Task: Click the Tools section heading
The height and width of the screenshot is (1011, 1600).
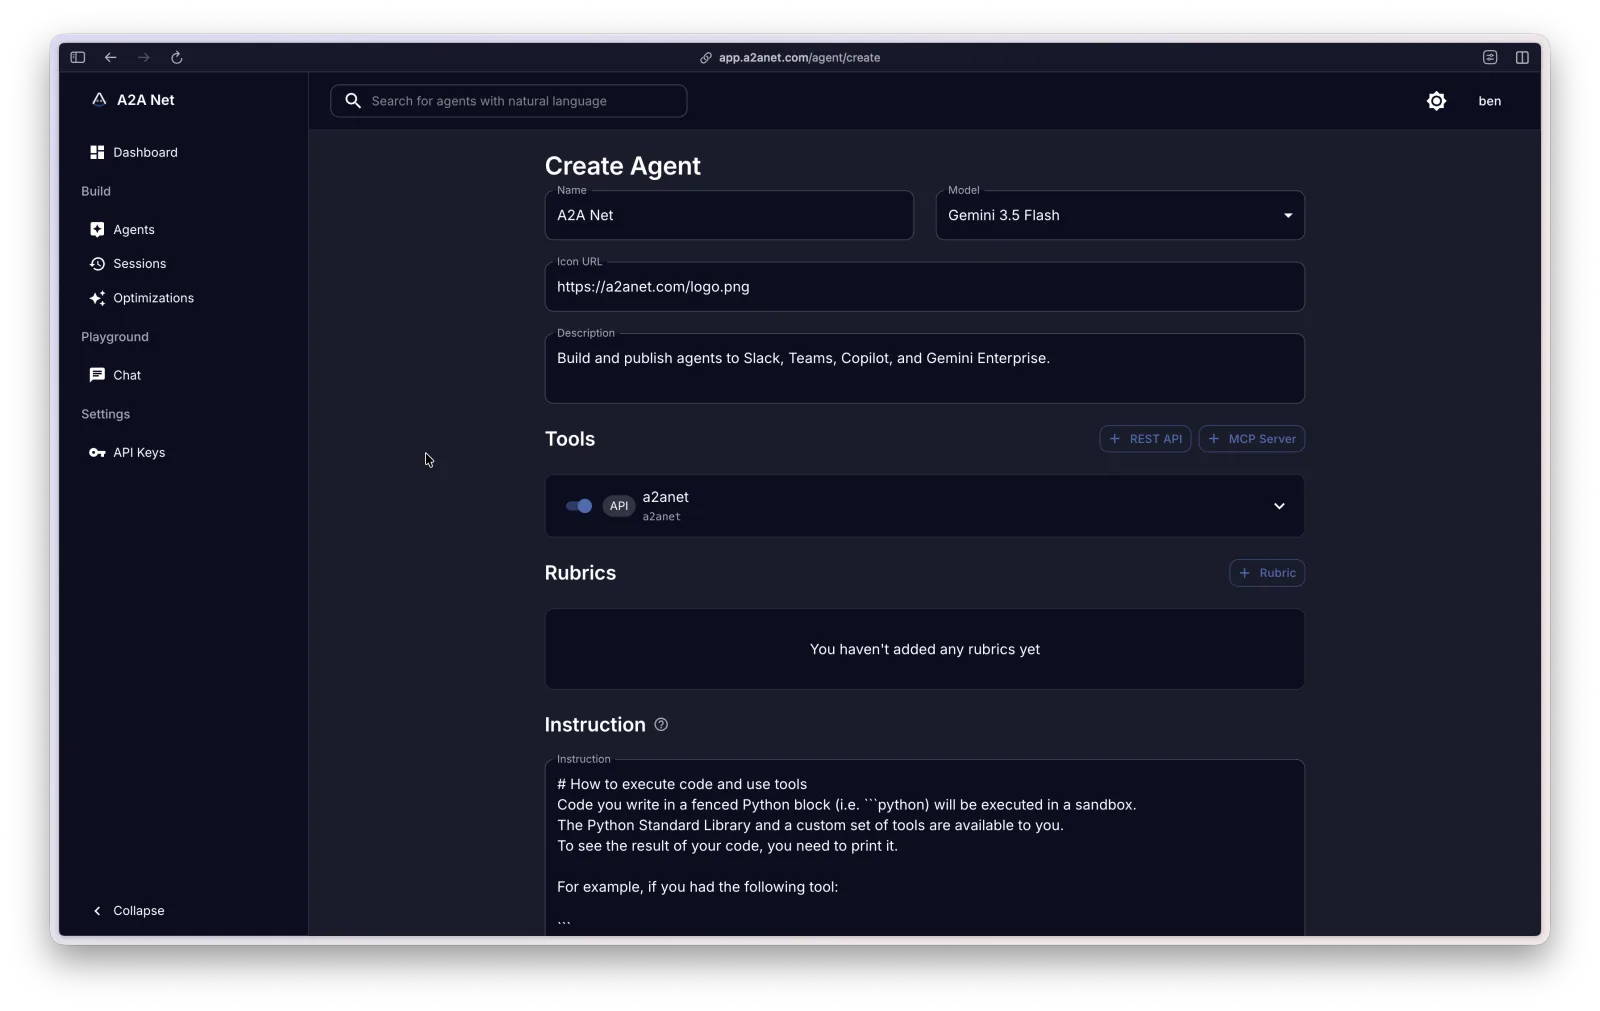Action: tap(570, 439)
